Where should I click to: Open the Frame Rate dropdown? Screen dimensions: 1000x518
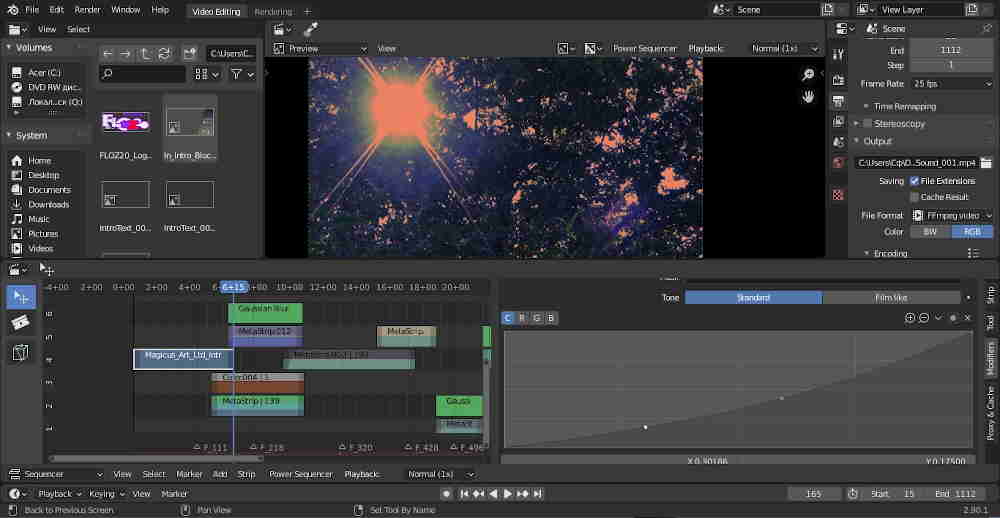[x=951, y=84]
